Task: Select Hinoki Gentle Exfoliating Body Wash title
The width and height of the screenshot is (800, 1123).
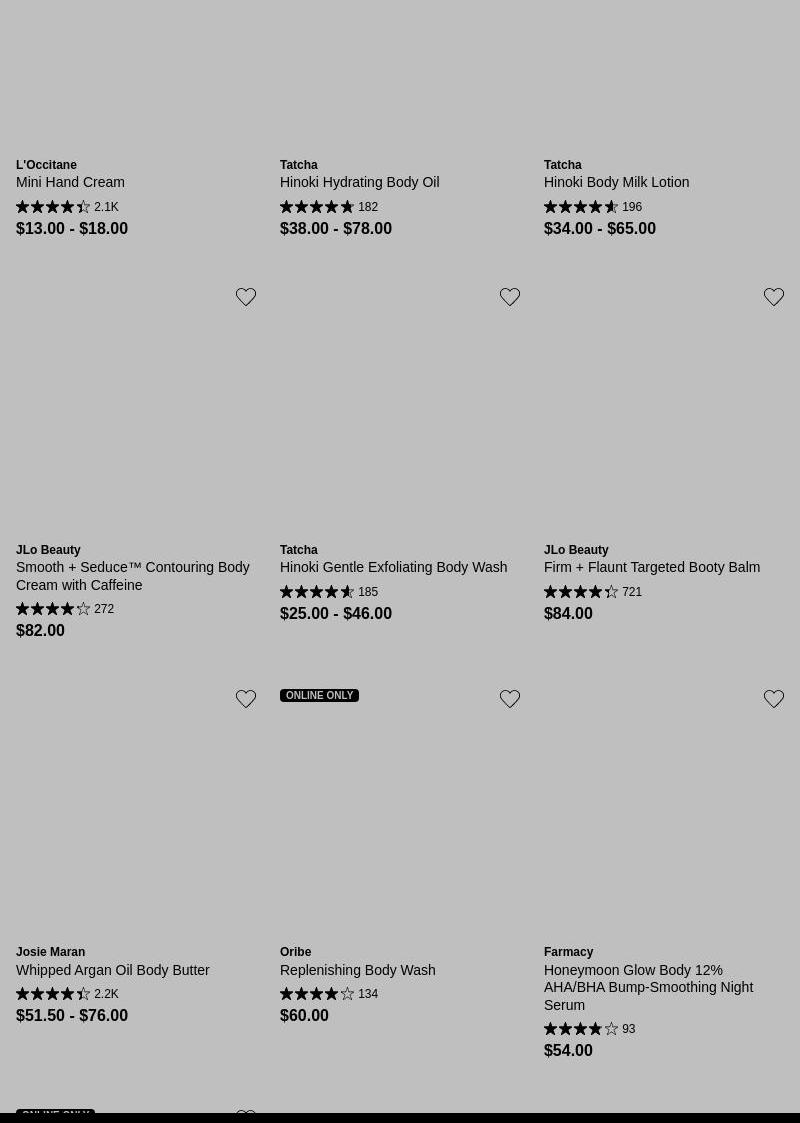Action: pos(393,567)
